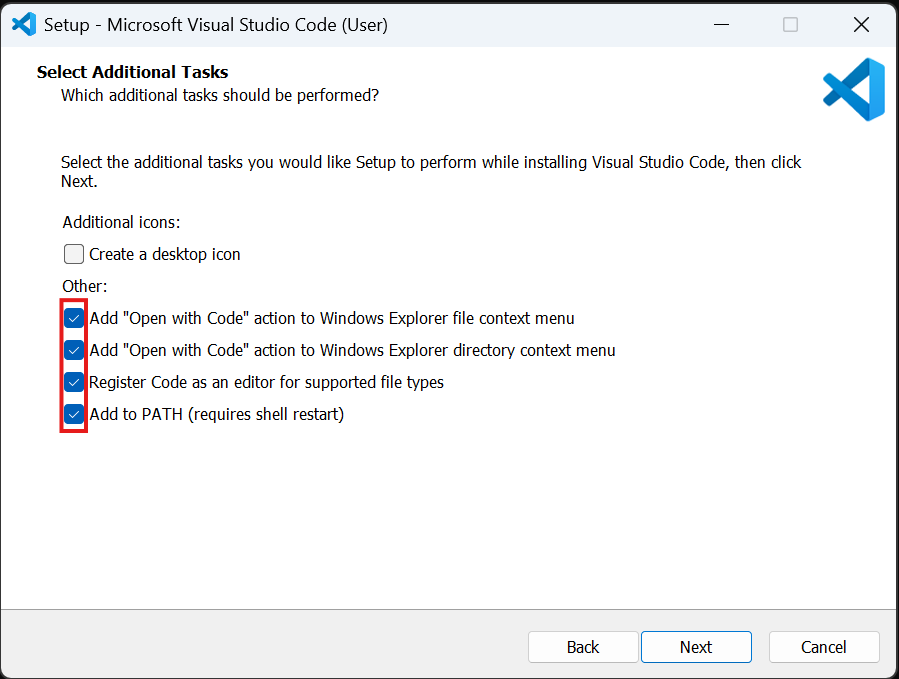Click the VS Code icon in title bar
The height and width of the screenshot is (679, 899).
pyautogui.click(x=23, y=24)
